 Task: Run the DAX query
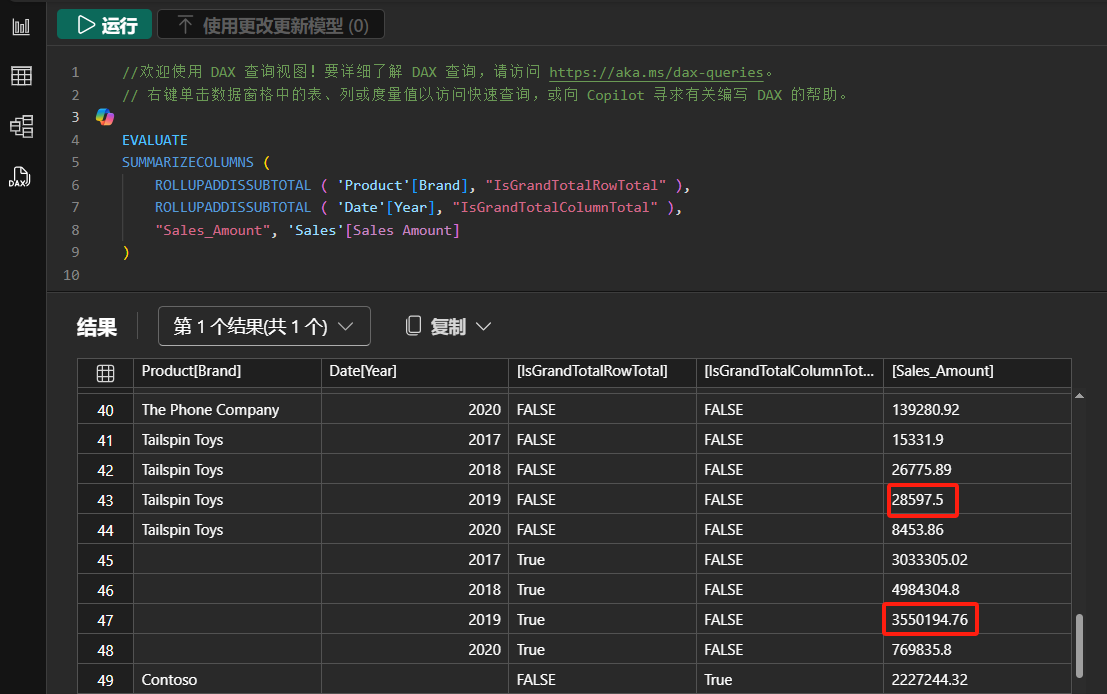pyautogui.click(x=104, y=25)
